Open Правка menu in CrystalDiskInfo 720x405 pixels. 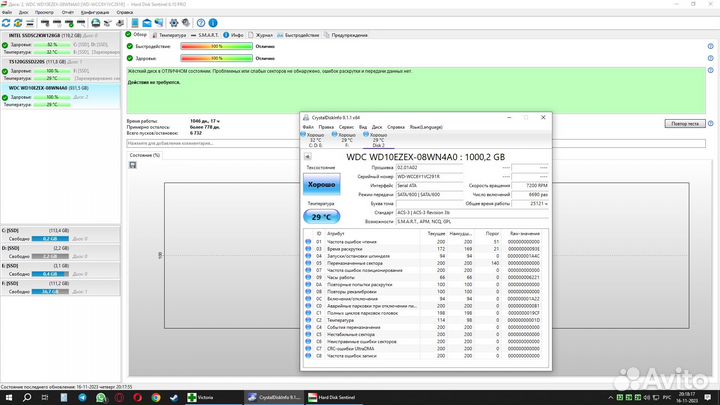[326, 127]
